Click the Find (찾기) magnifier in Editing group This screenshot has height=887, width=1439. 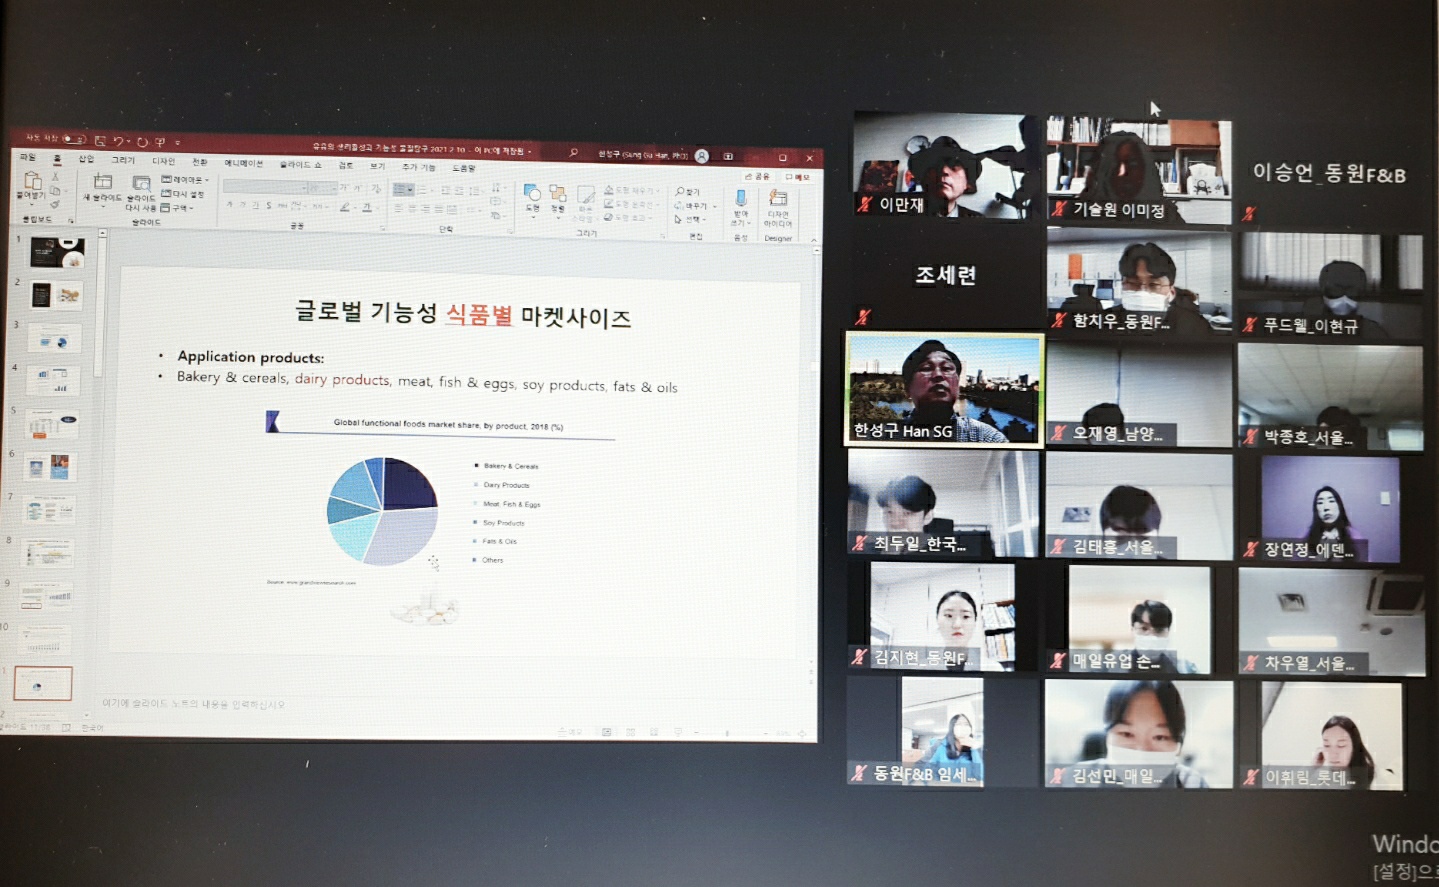pos(680,190)
